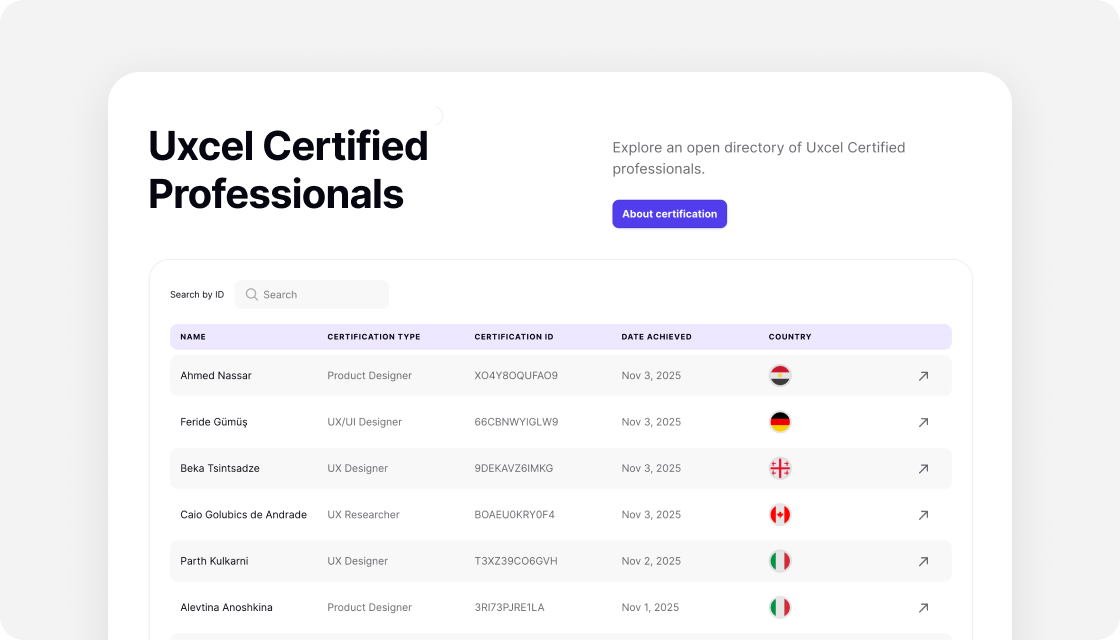The image size is (1120, 640).
Task: Click certification ID XO4Y8OQUFAO9 for Ahmed Nassar
Action: click(x=516, y=375)
